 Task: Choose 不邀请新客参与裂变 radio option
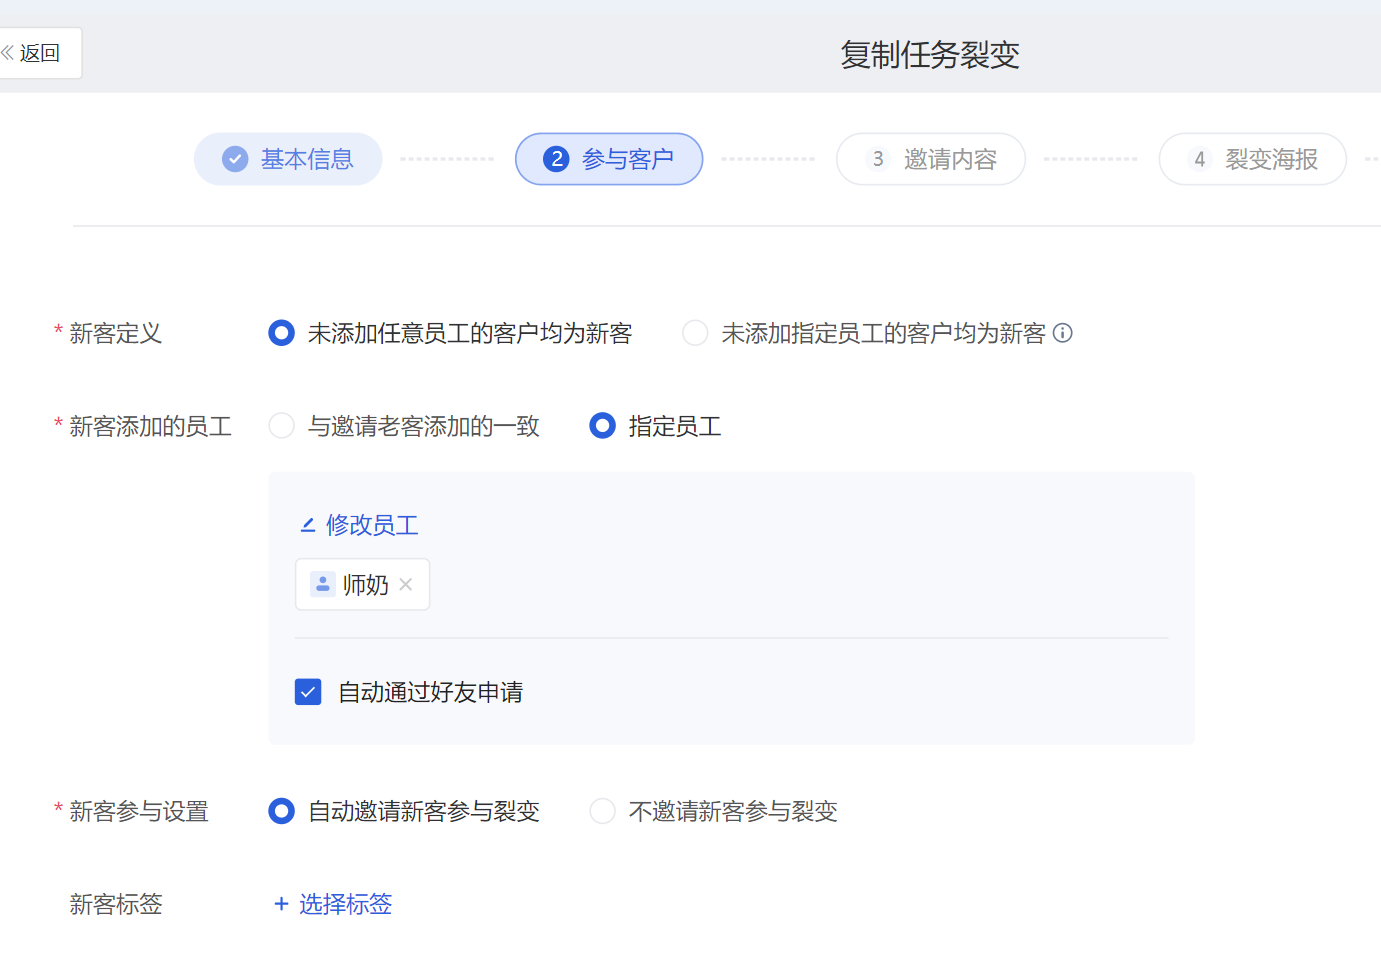[603, 811]
